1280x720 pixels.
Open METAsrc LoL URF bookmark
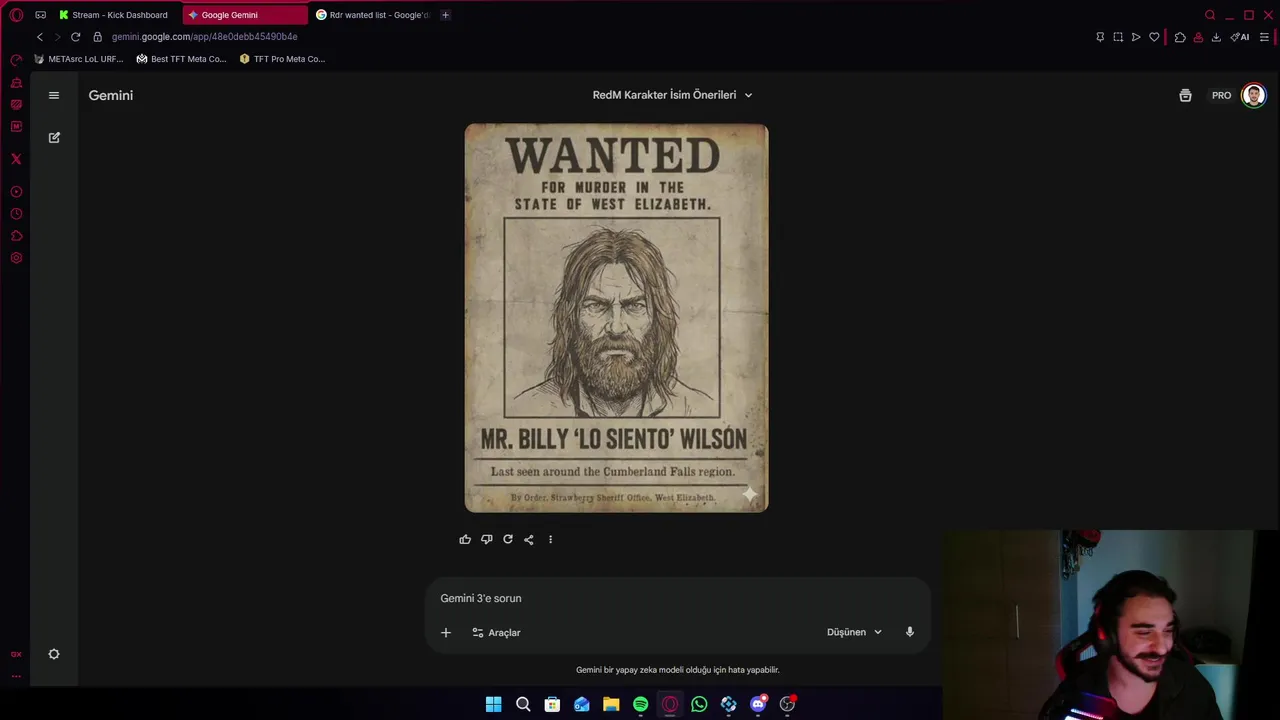click(x=78, y=59)
